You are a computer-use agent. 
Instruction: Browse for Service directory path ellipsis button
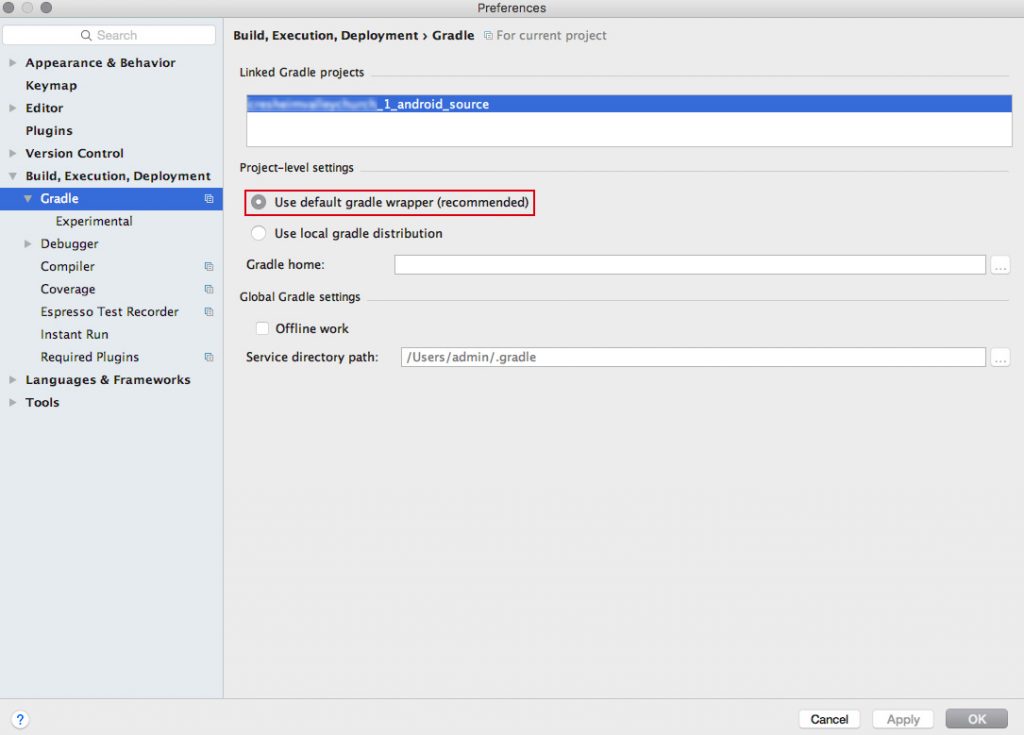[1000, 357]
